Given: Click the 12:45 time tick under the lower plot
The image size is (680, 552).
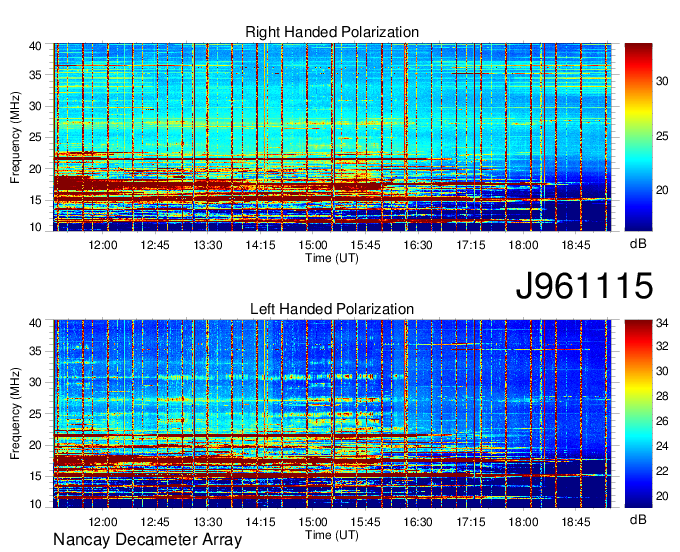Looking at the screenshot, I should [155, 522].
